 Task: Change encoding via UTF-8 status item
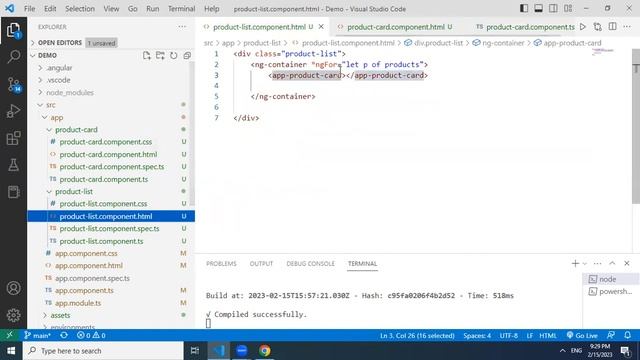click(509, 336)
